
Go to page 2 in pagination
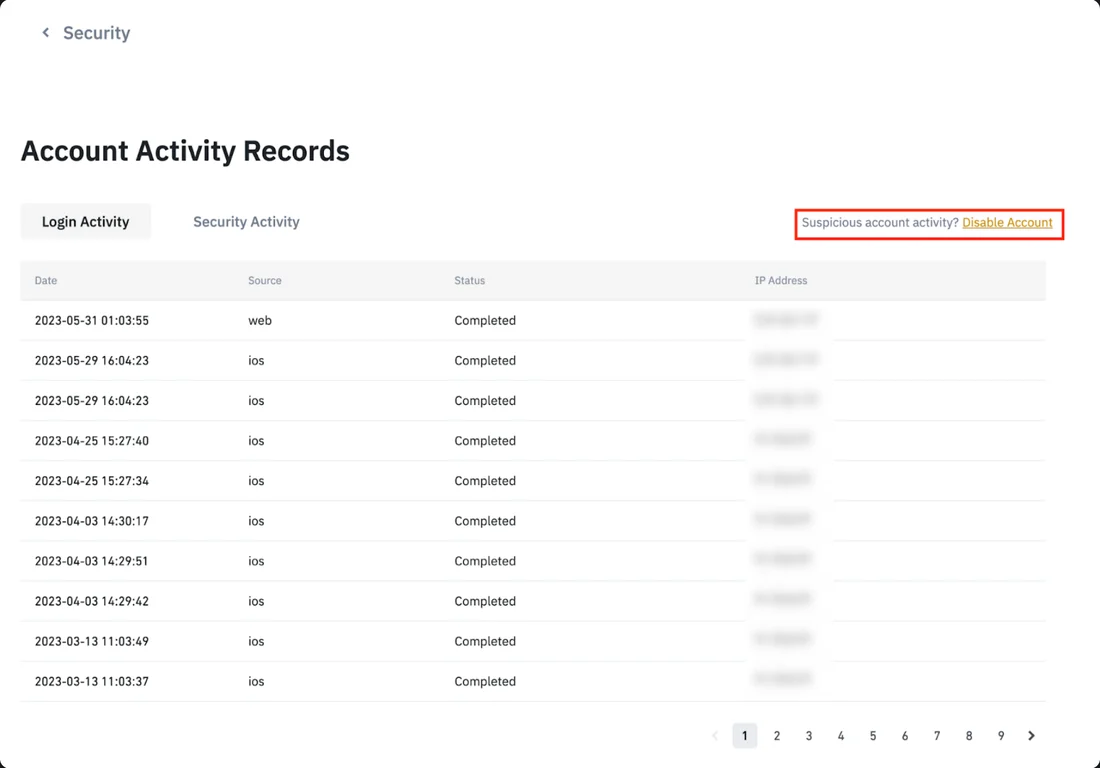(777, 736)
